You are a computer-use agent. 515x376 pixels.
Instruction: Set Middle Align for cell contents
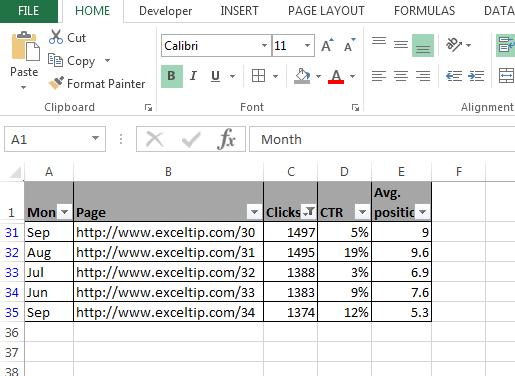401,45
